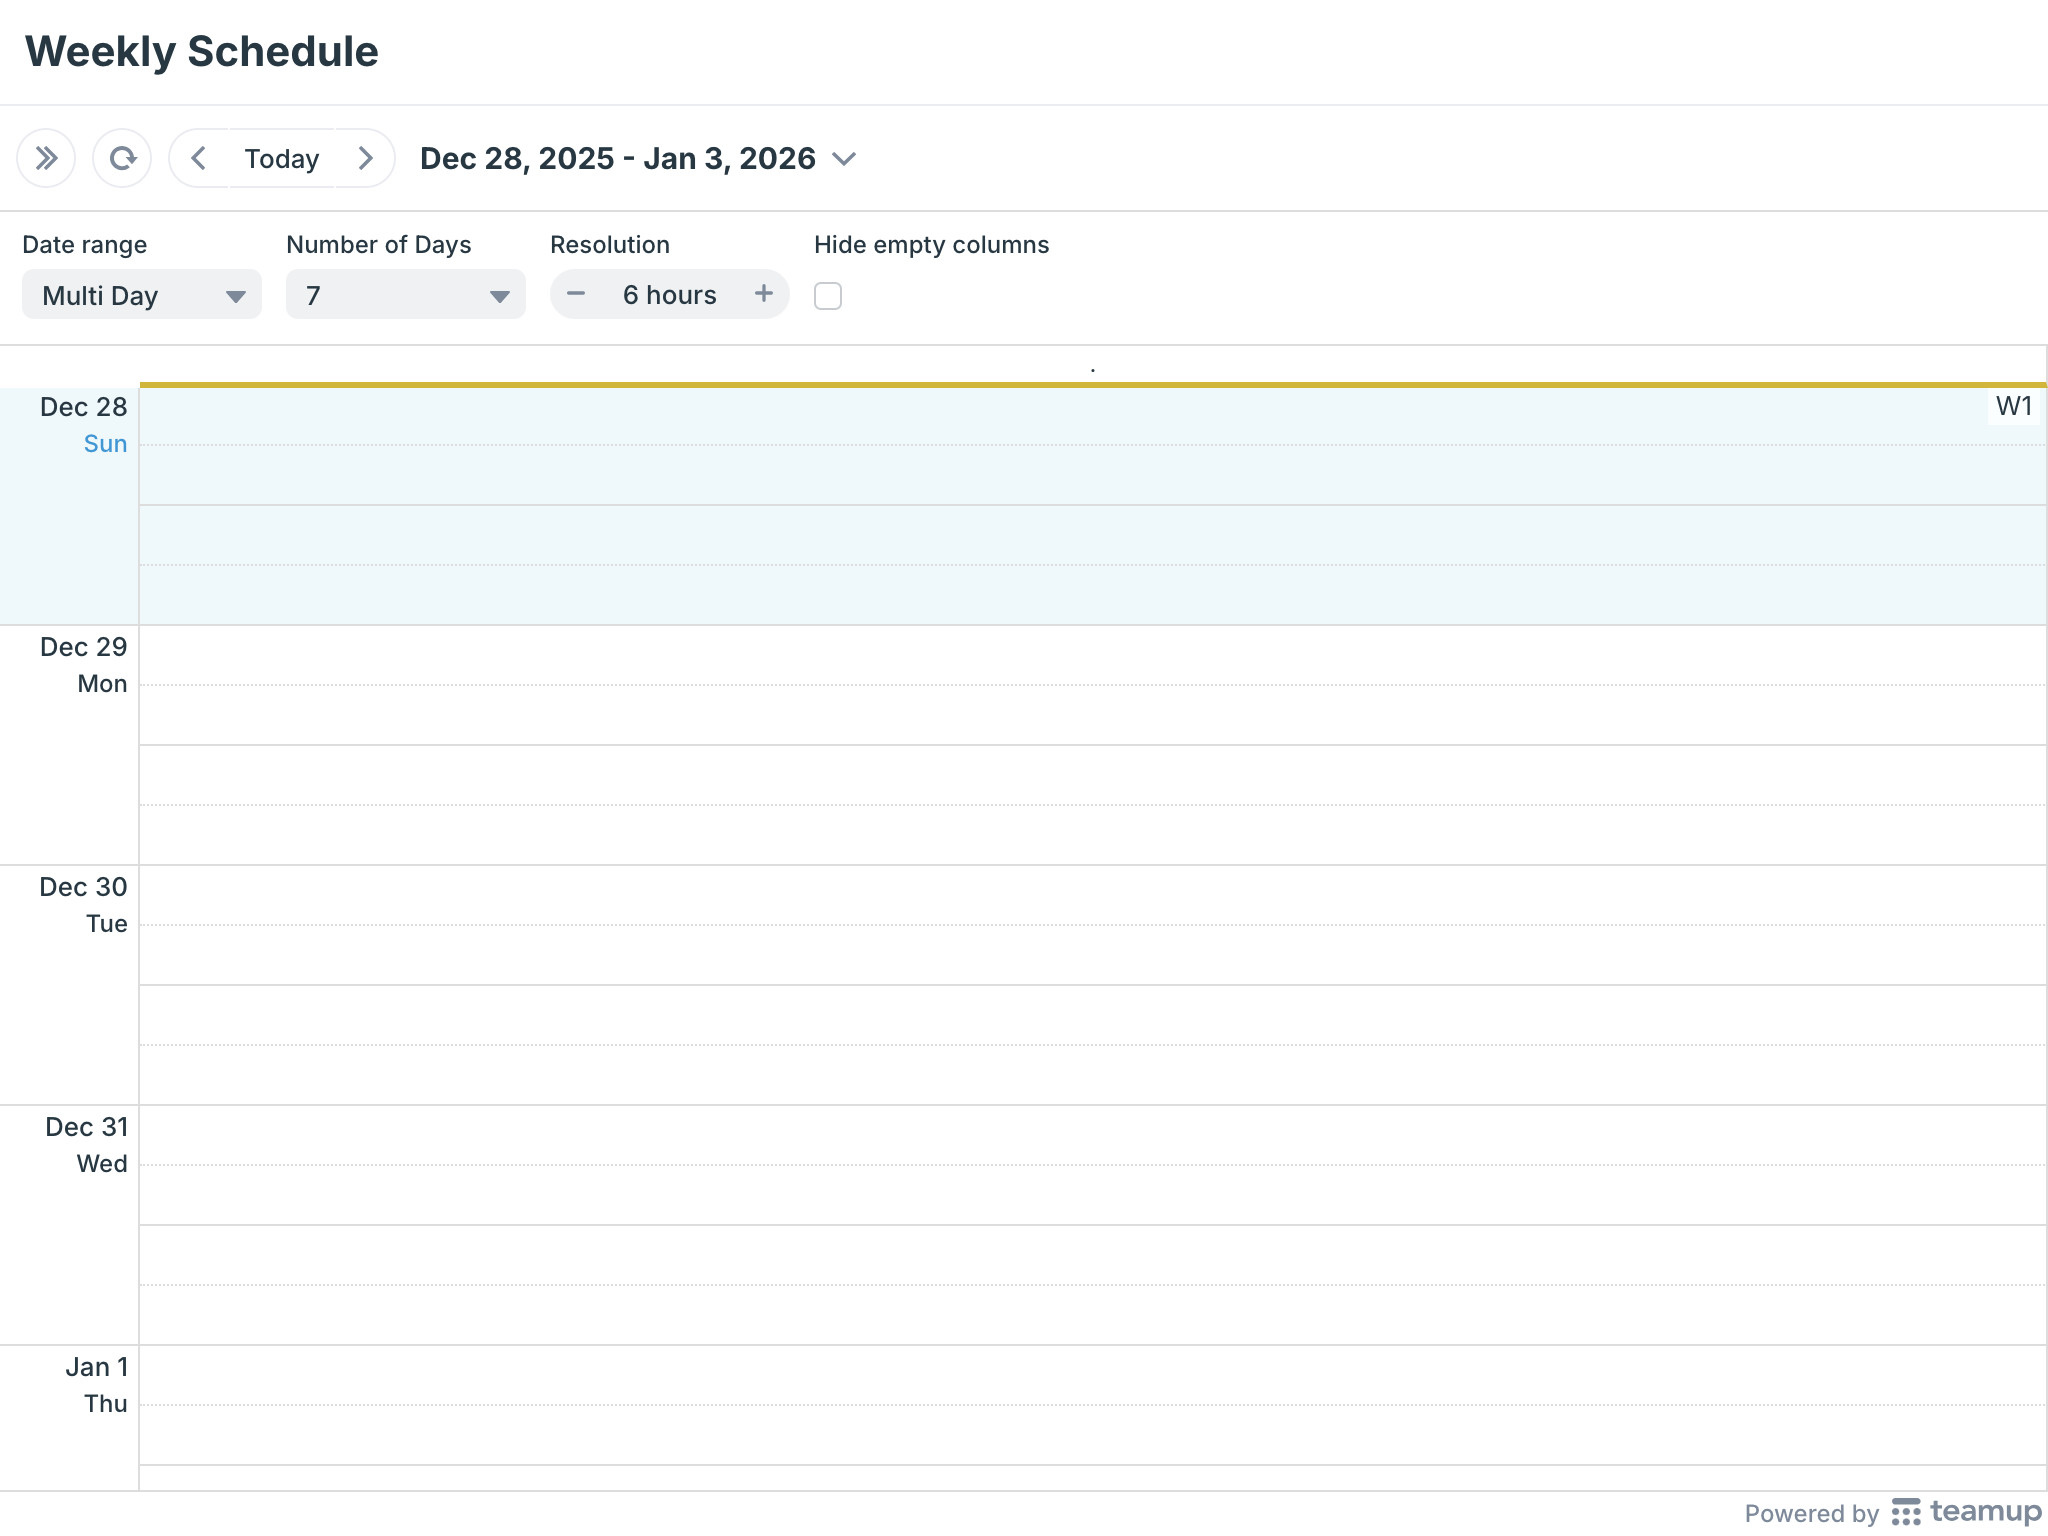Viewport: 2048px width, 1536px height.
Task: Click the Today button
Action: 282,158
